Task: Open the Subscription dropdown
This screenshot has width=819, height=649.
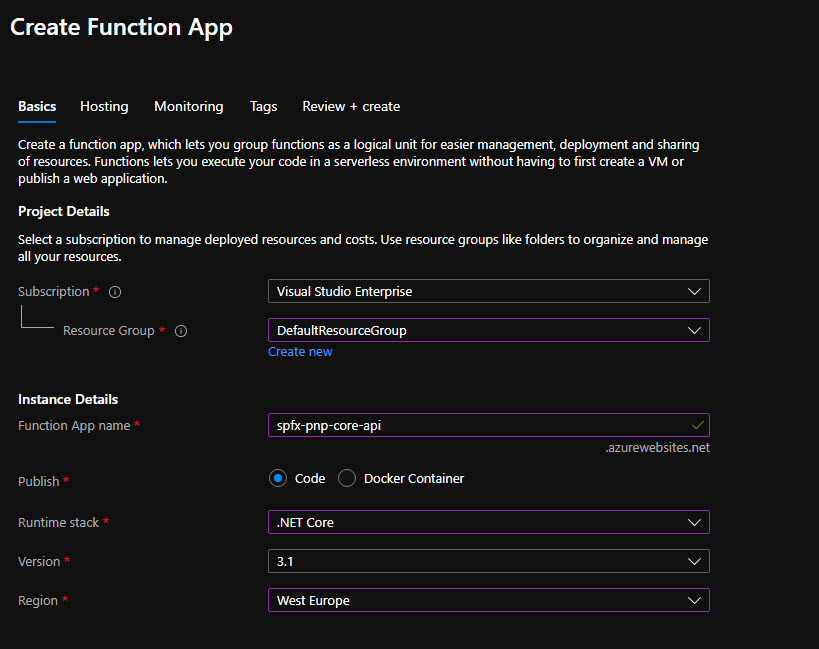Action: tap(488, 291)
